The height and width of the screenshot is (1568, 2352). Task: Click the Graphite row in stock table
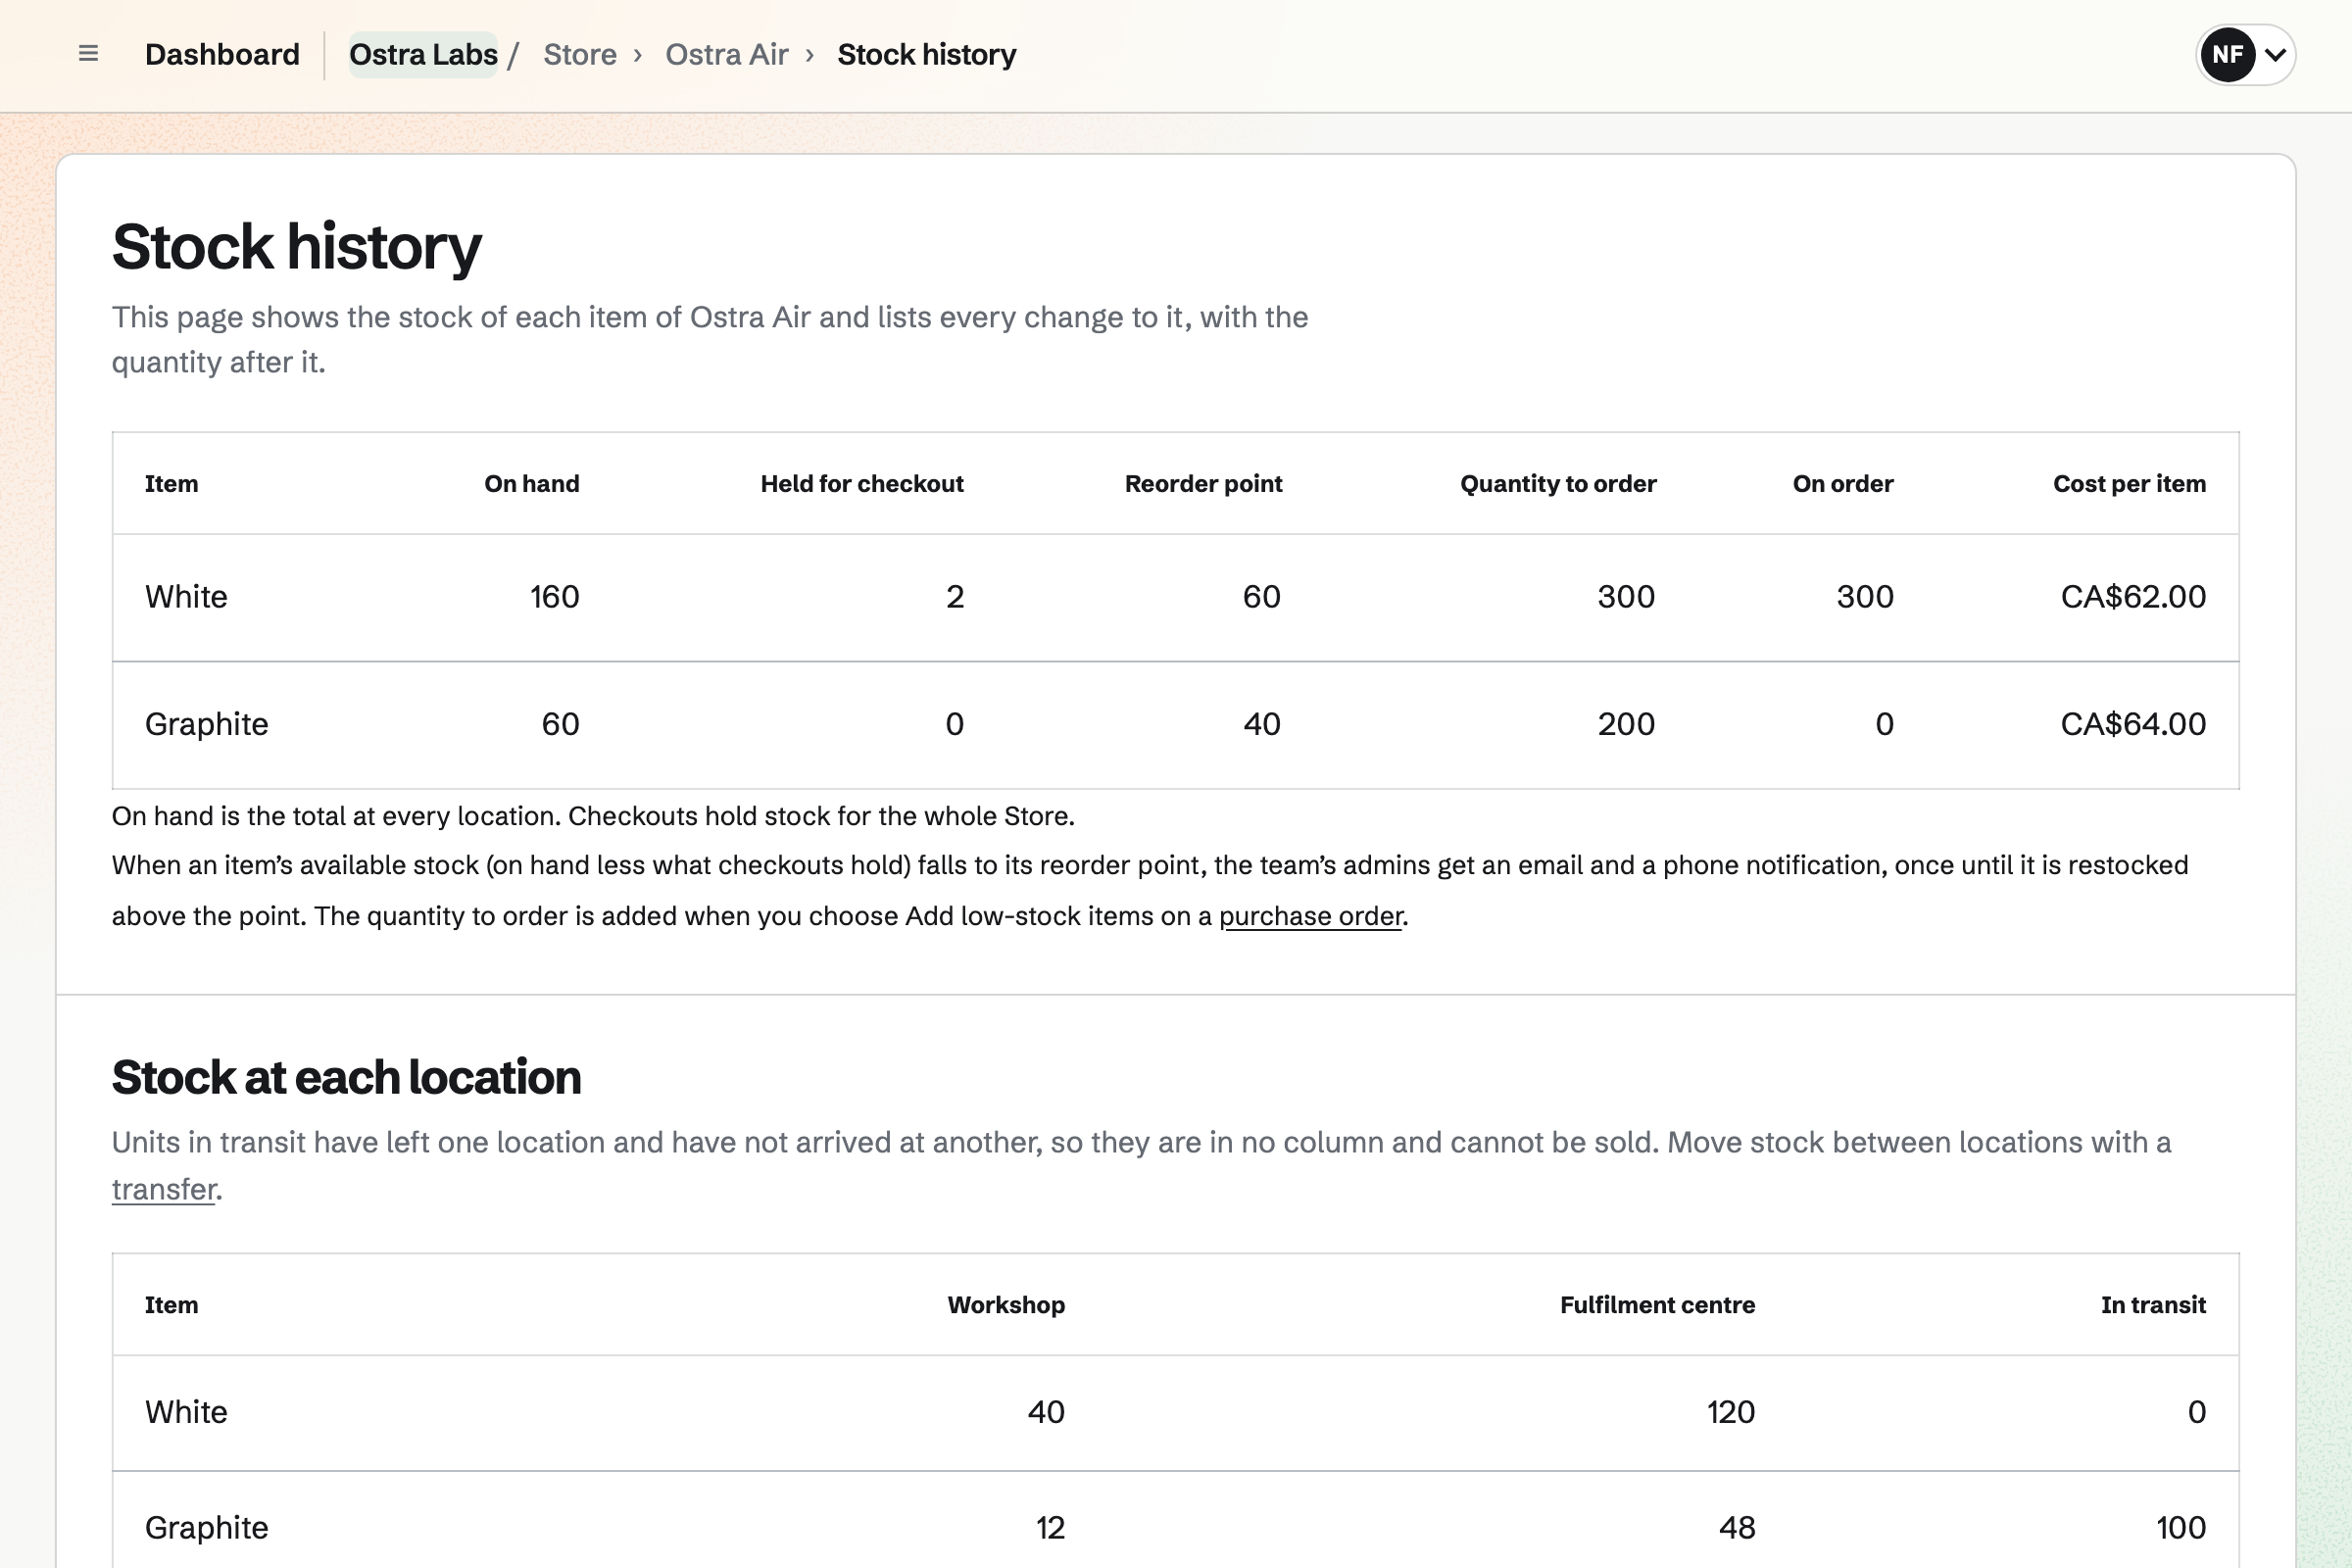pos(1176,725)
